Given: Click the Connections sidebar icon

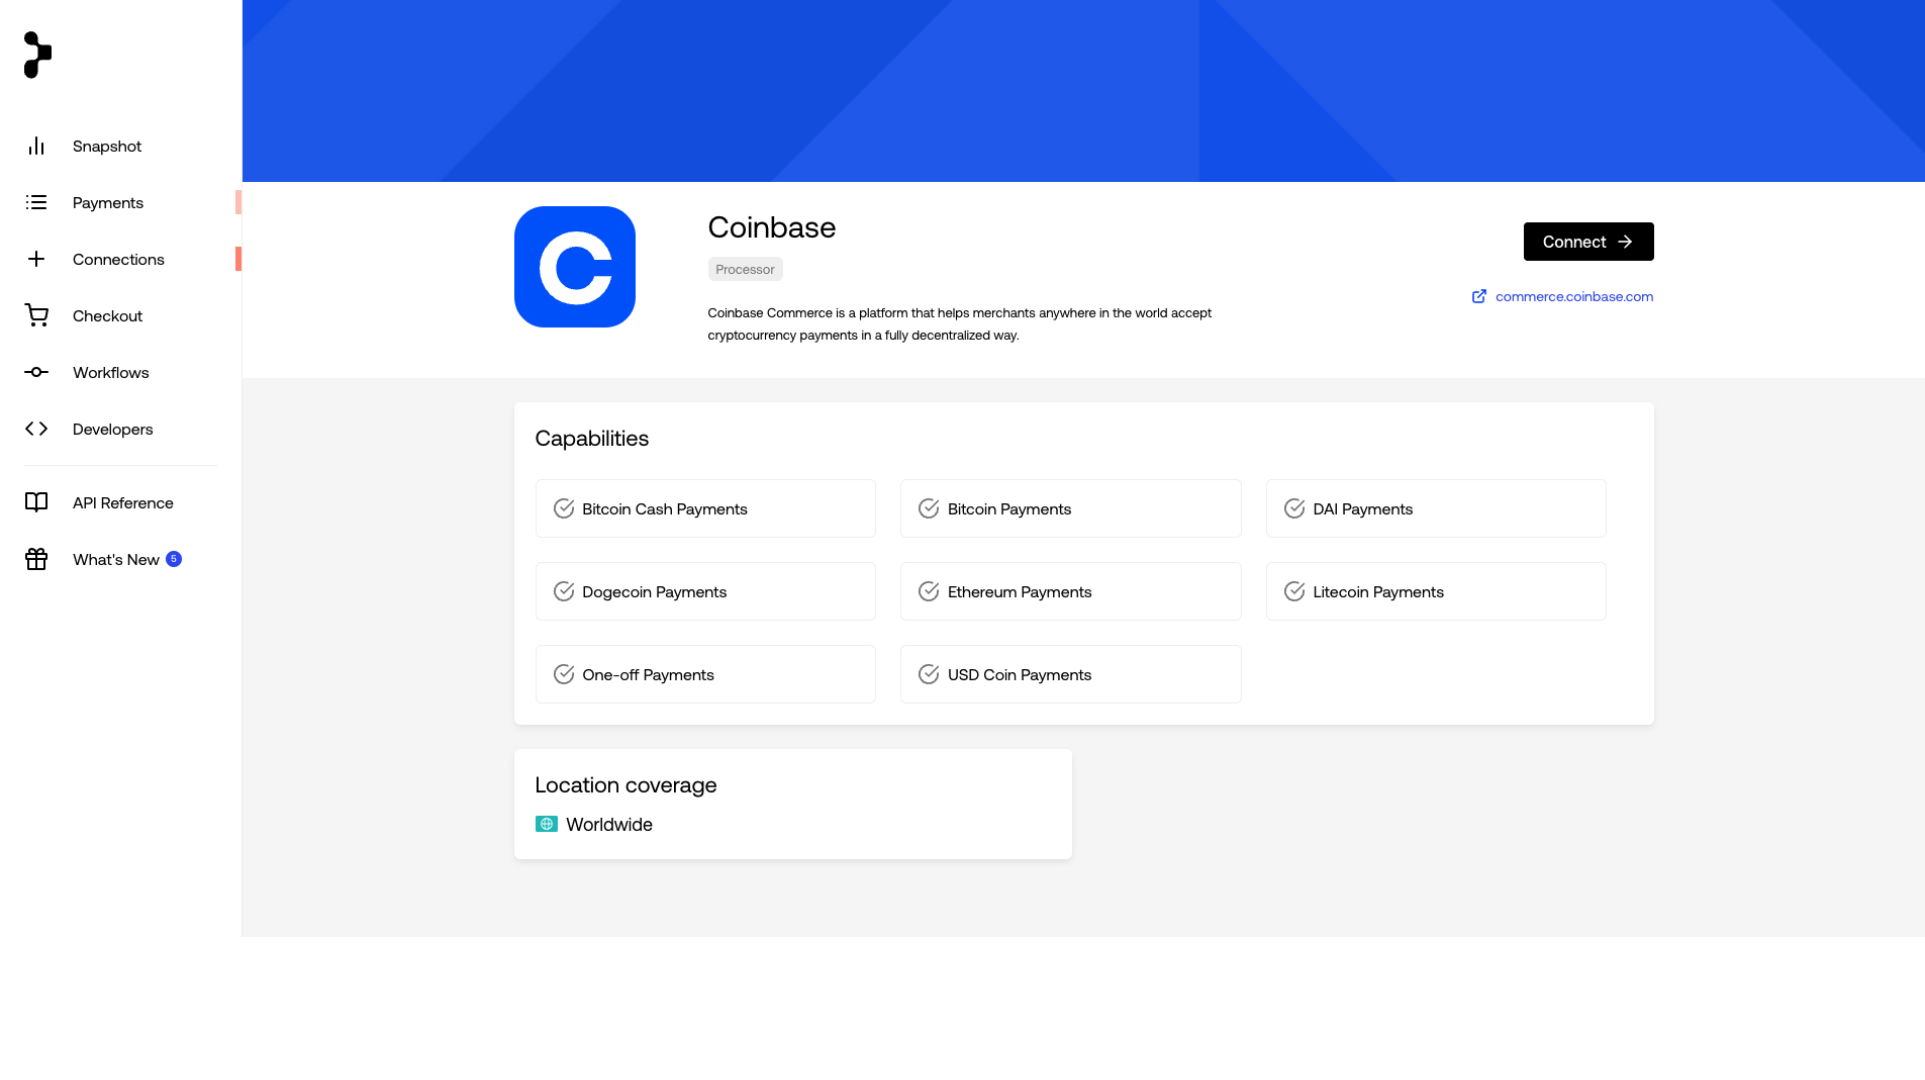Looking at the screenshot, I should tap(36, 258).
